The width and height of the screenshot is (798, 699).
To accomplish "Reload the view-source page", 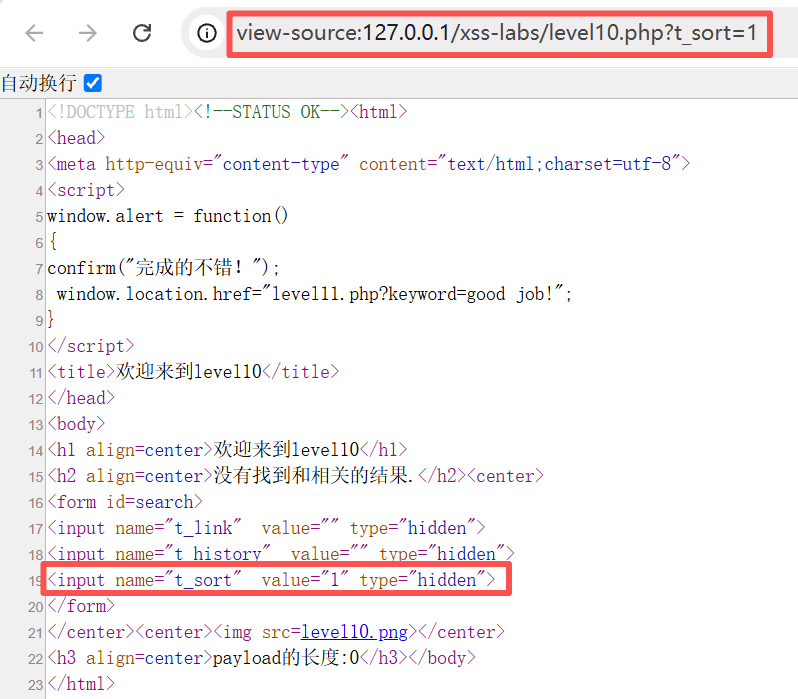I will point(142,33).
